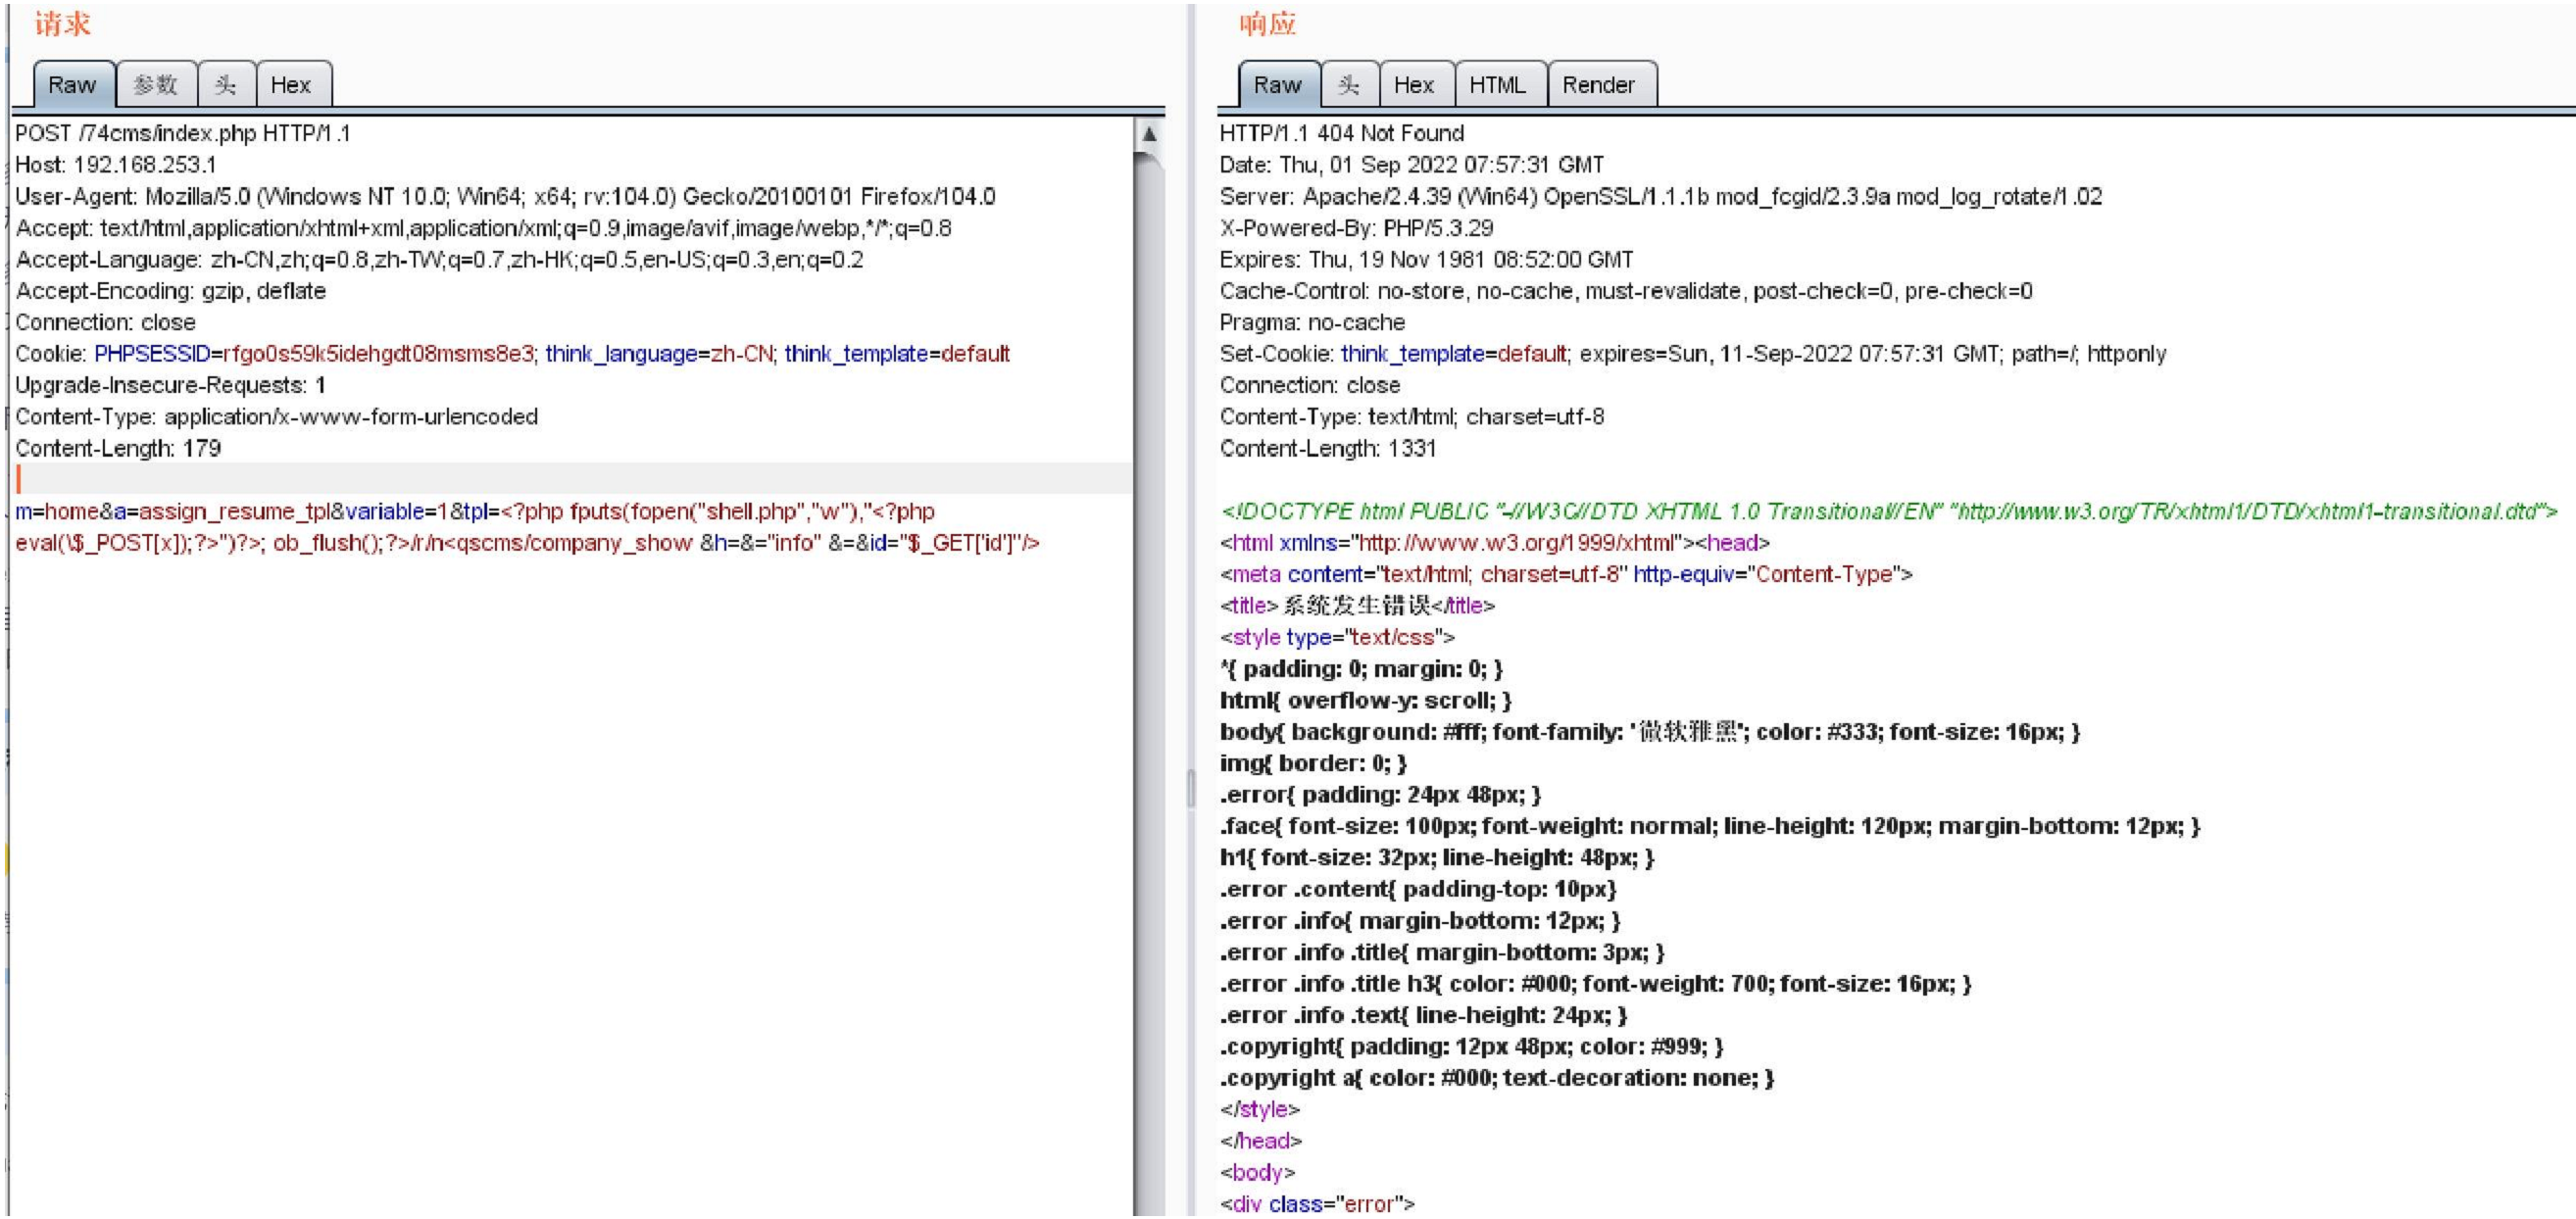The image size is (2576, 1219).
Task: Select the response Raw tab
Action: tap(1279, 85)
